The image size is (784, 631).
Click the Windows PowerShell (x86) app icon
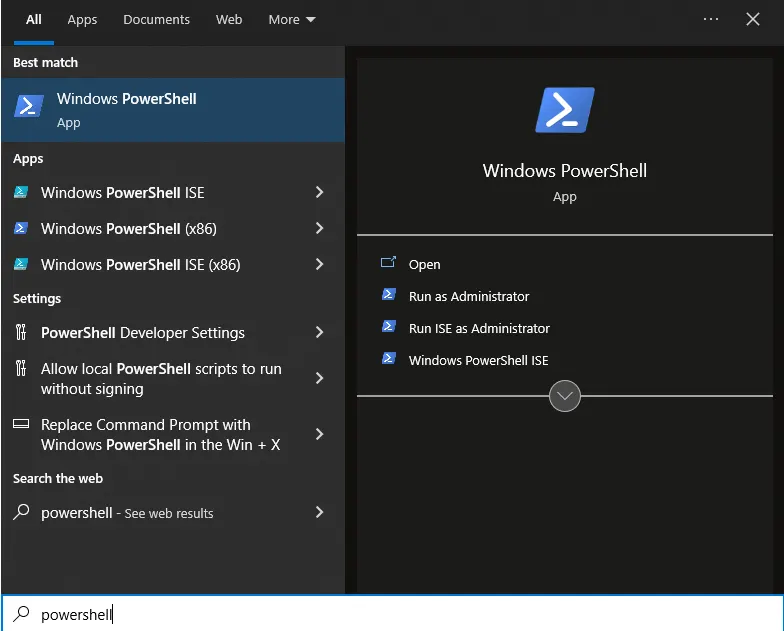point(20,228)
